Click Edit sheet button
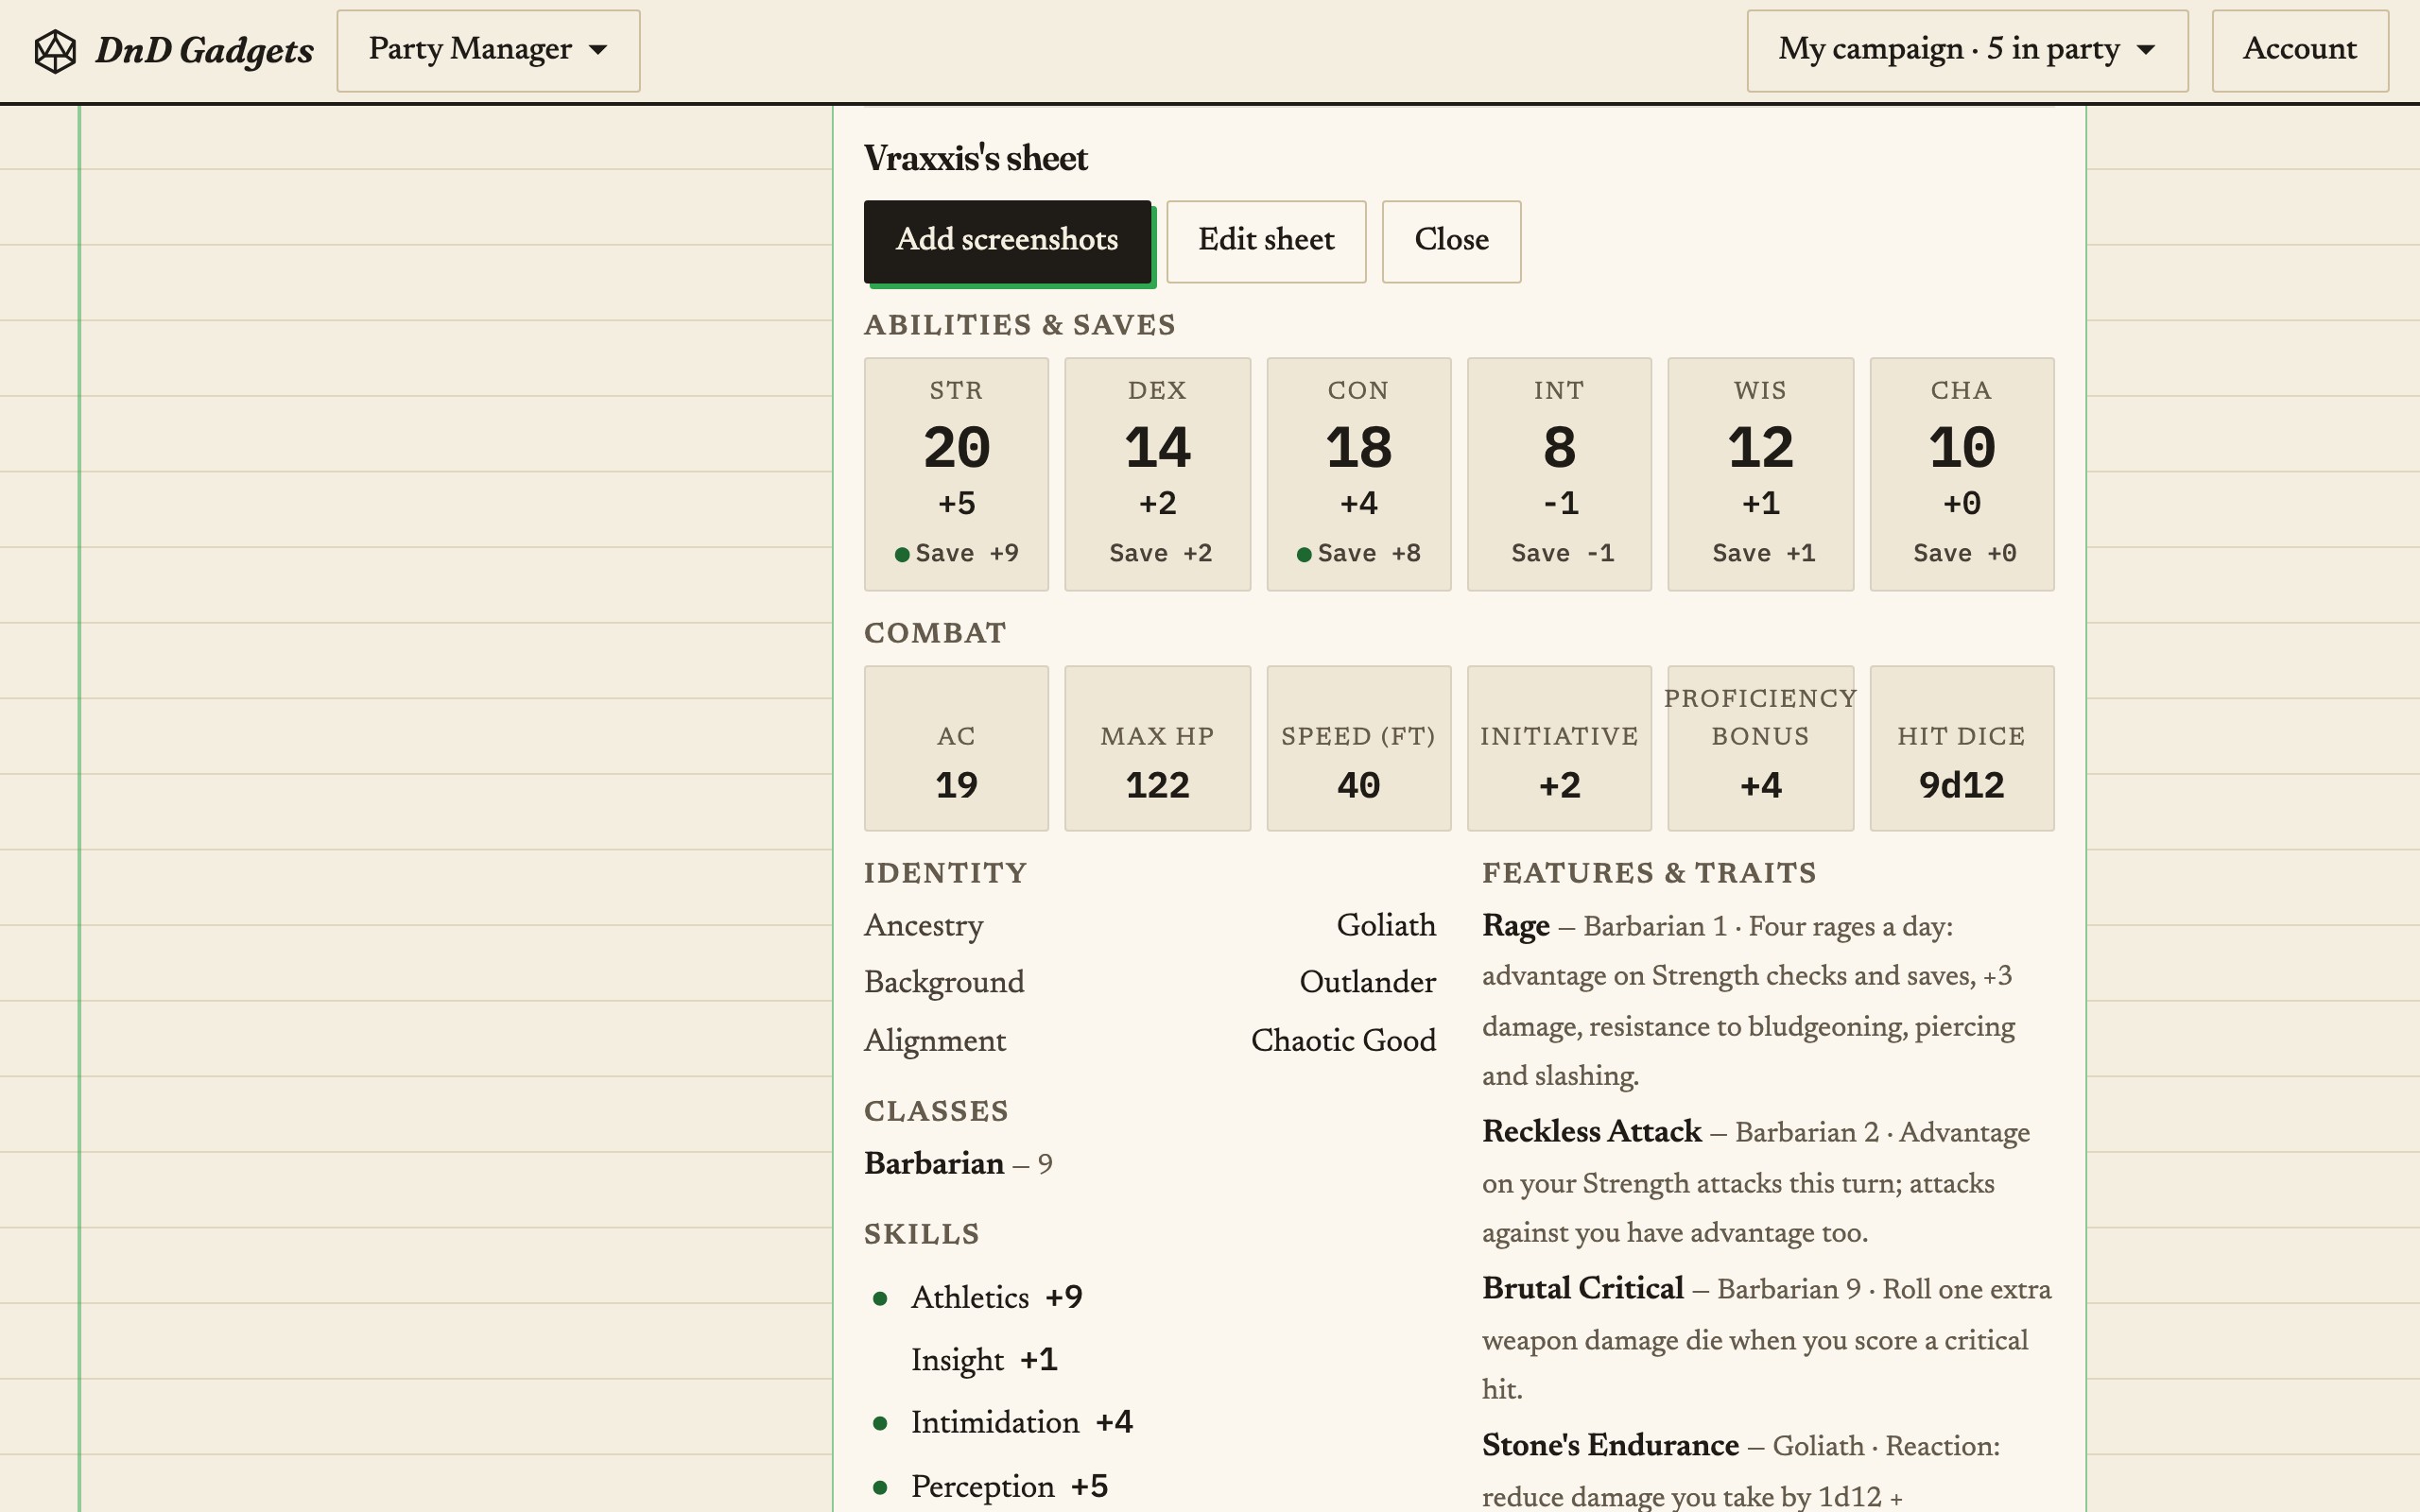2420x1512 pixels. coord(1266,241)
